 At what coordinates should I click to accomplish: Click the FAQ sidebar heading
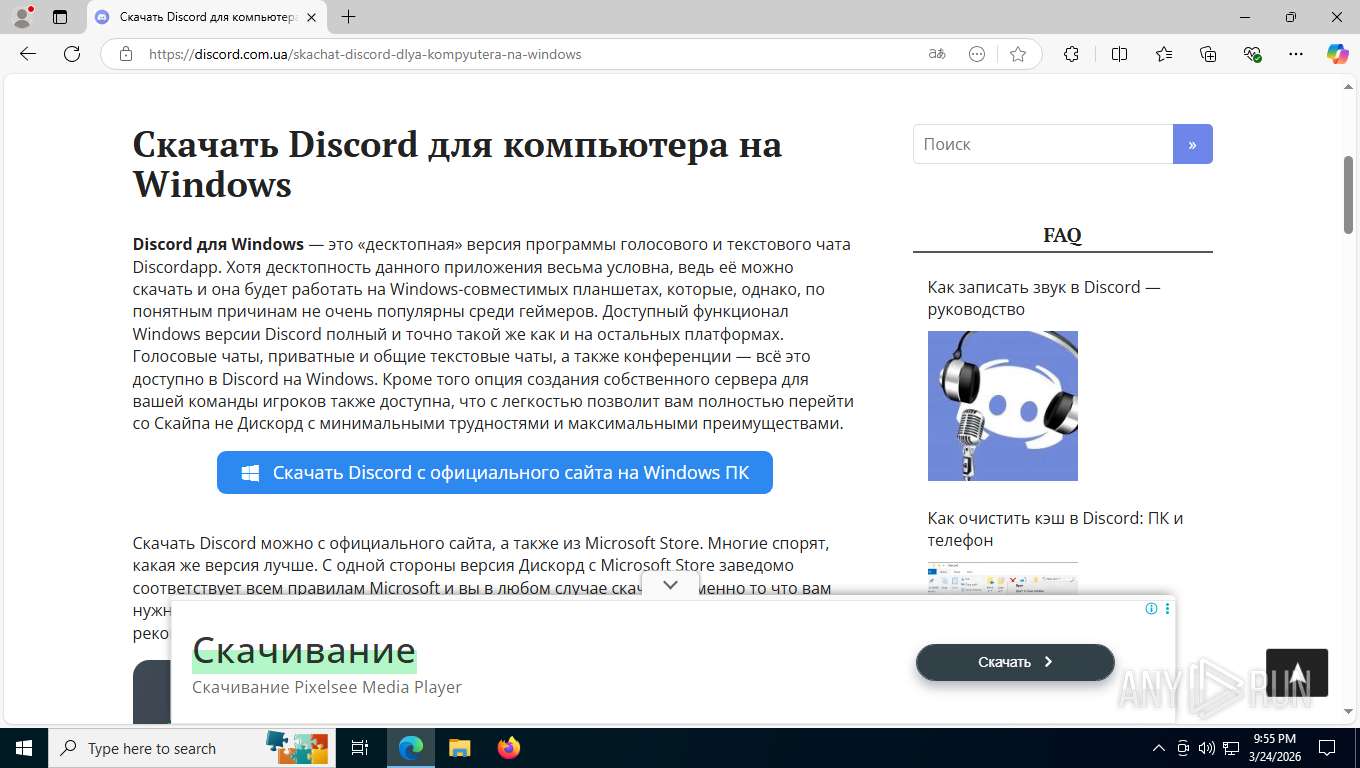[x=1062, y=235]
